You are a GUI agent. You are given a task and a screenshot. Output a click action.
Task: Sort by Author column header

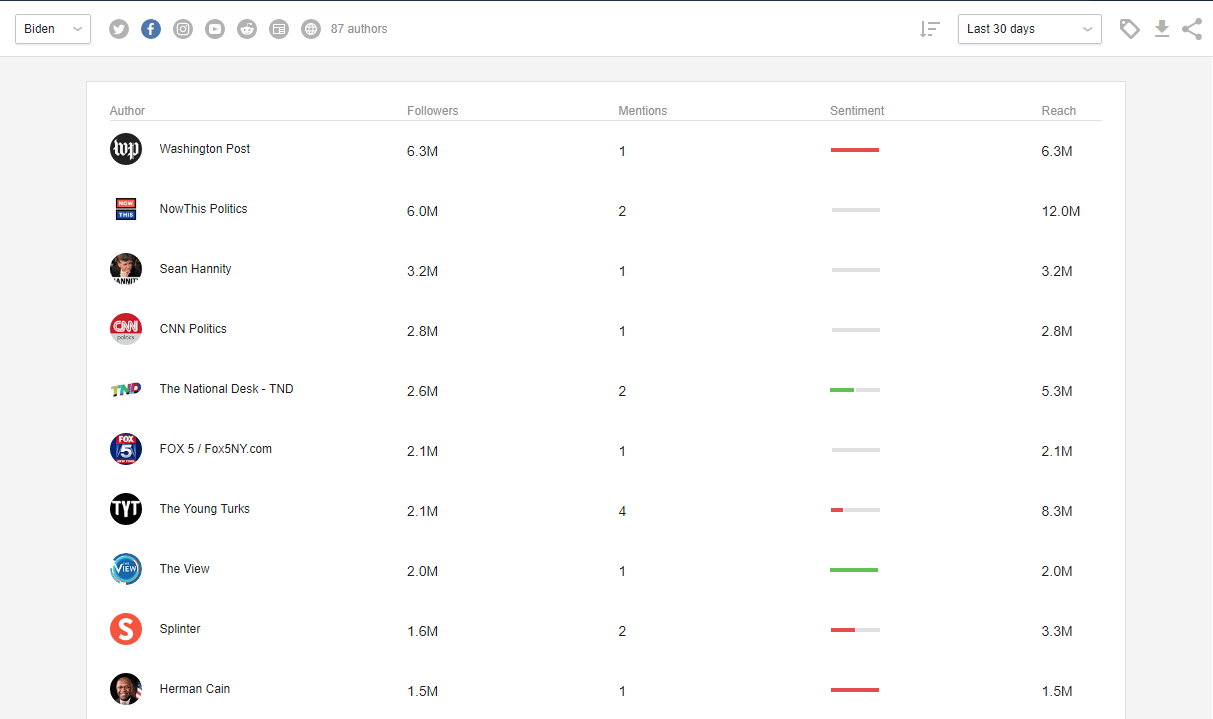click(127, 111)
